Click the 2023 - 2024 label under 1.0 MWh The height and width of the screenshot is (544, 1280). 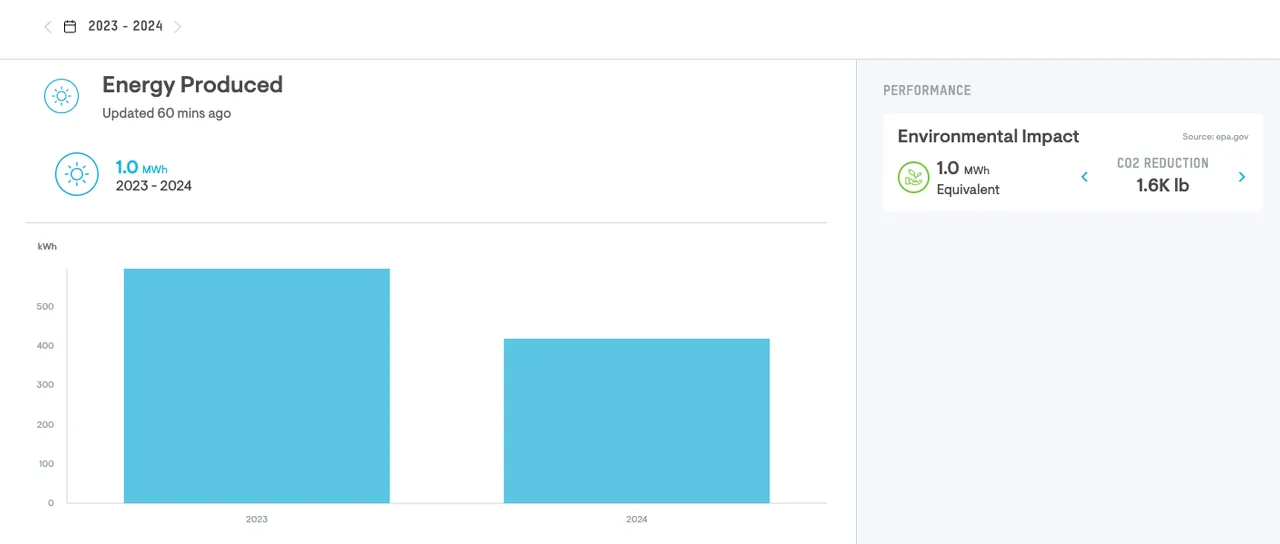(x=153, y=186)
